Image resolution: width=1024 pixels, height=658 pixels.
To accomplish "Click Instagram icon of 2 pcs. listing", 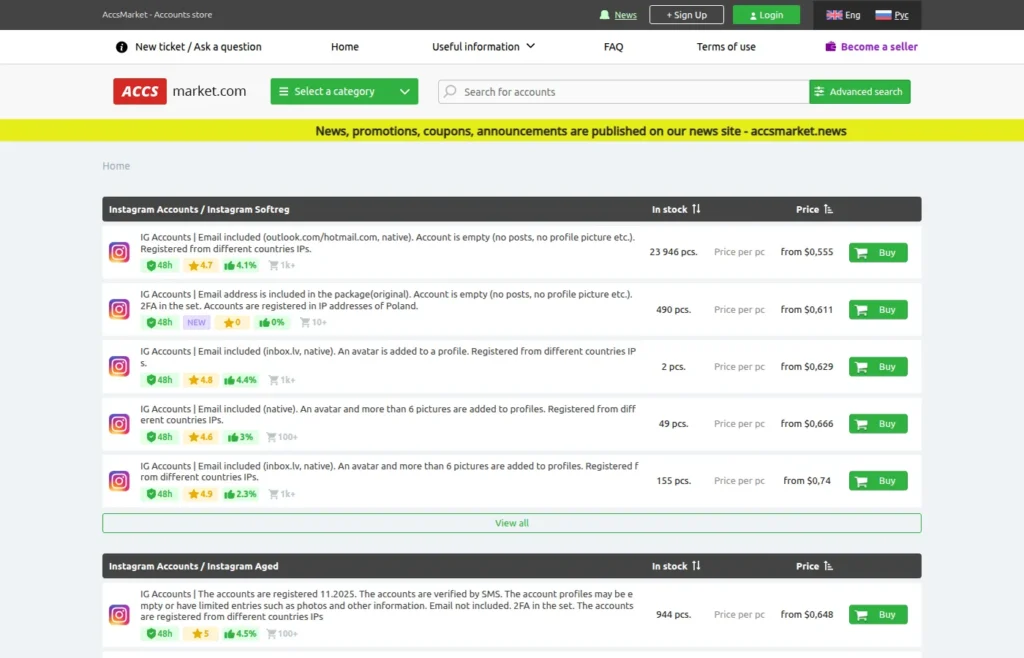I will click(119, 366).
